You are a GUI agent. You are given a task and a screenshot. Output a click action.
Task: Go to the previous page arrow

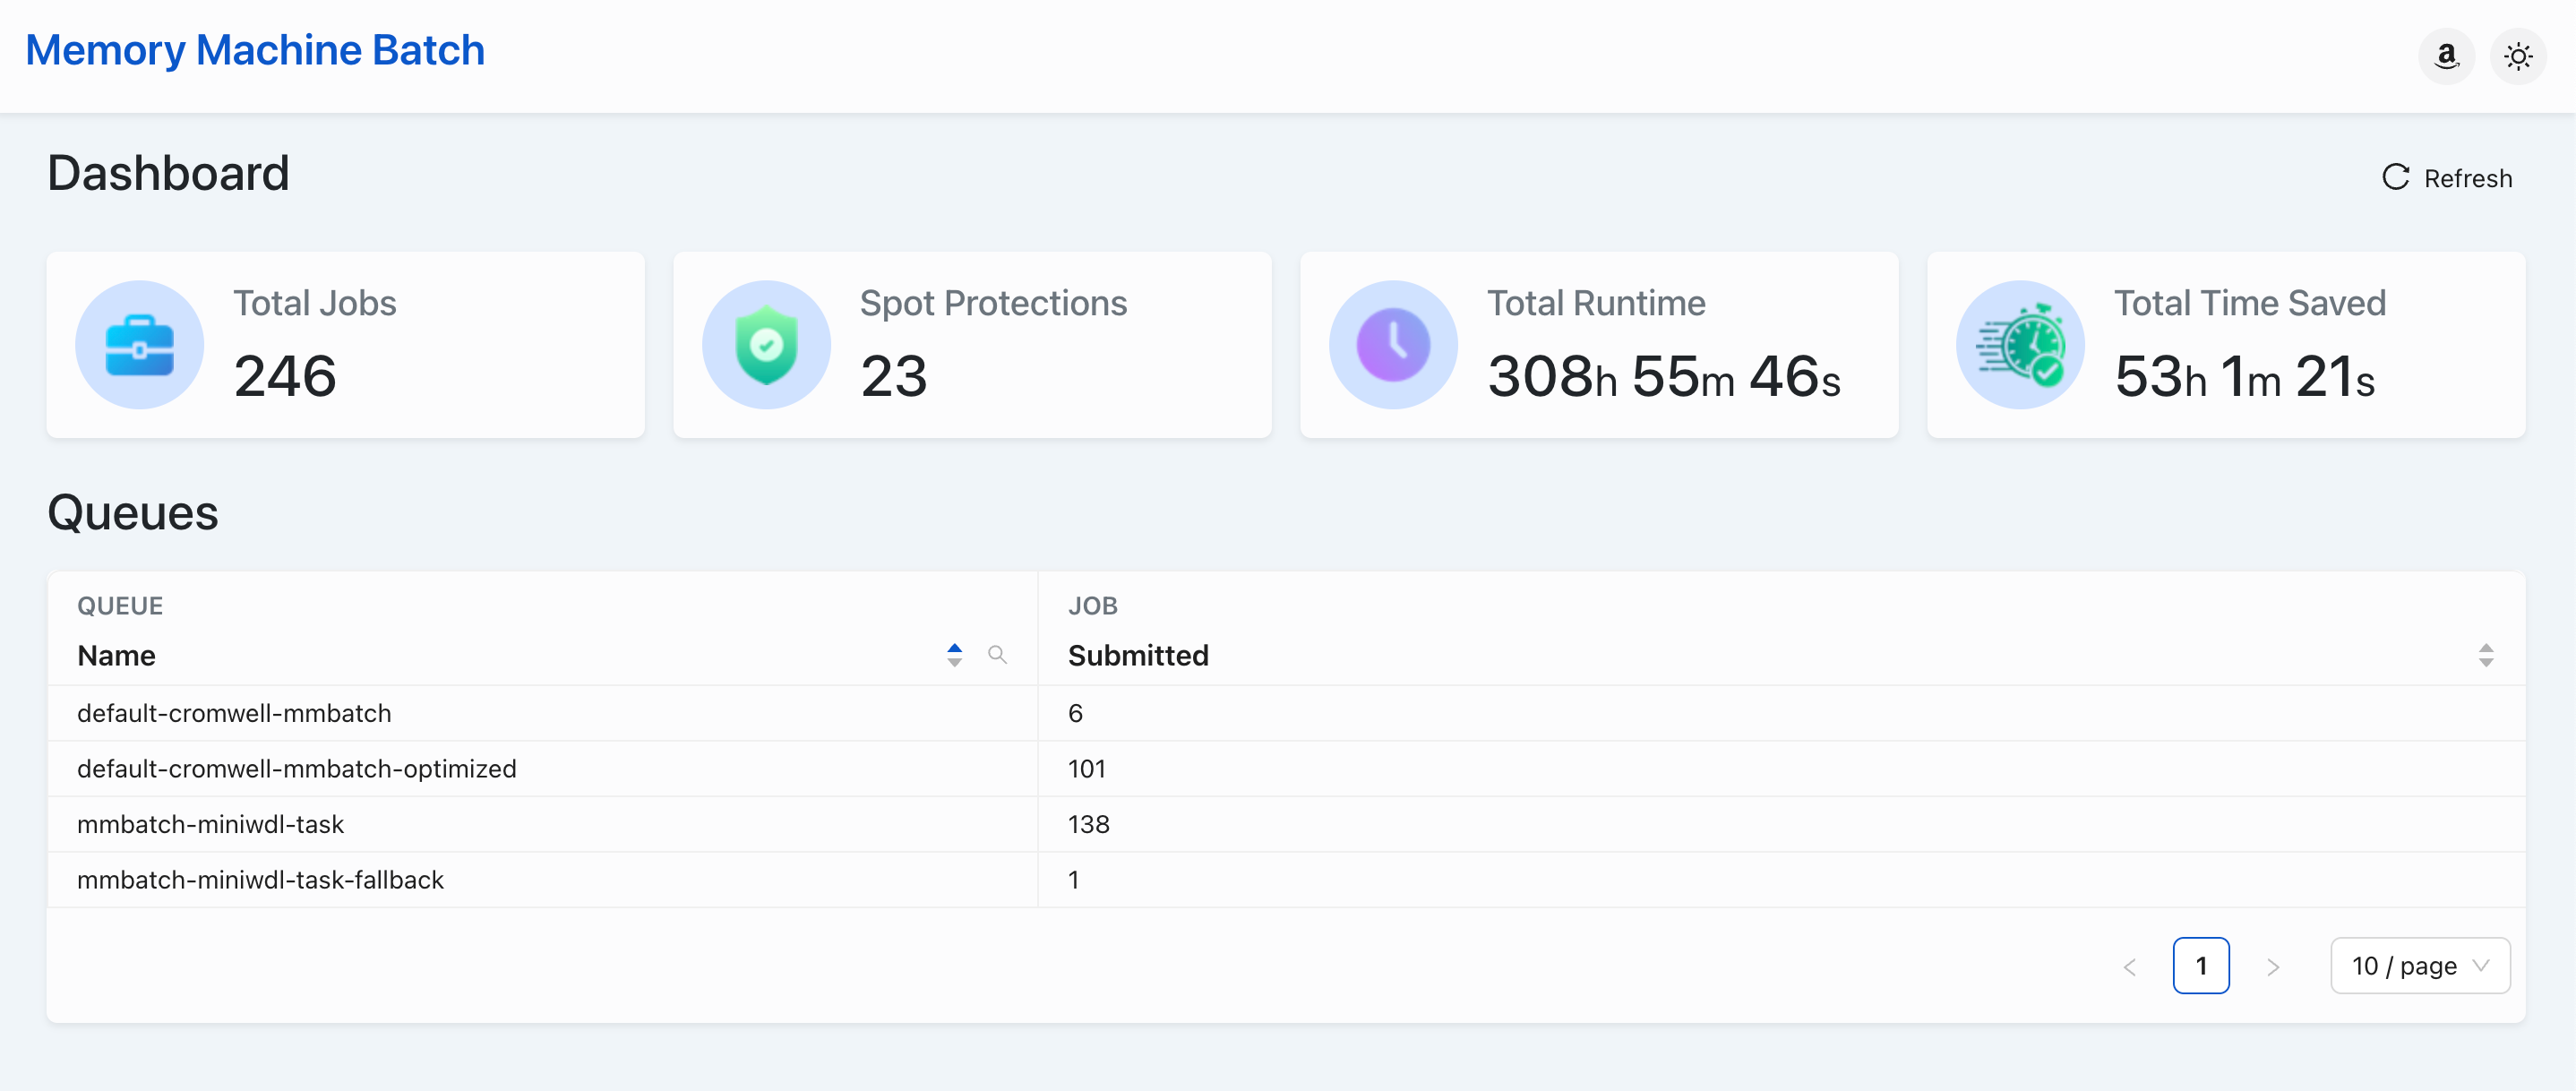[2130, 967]
